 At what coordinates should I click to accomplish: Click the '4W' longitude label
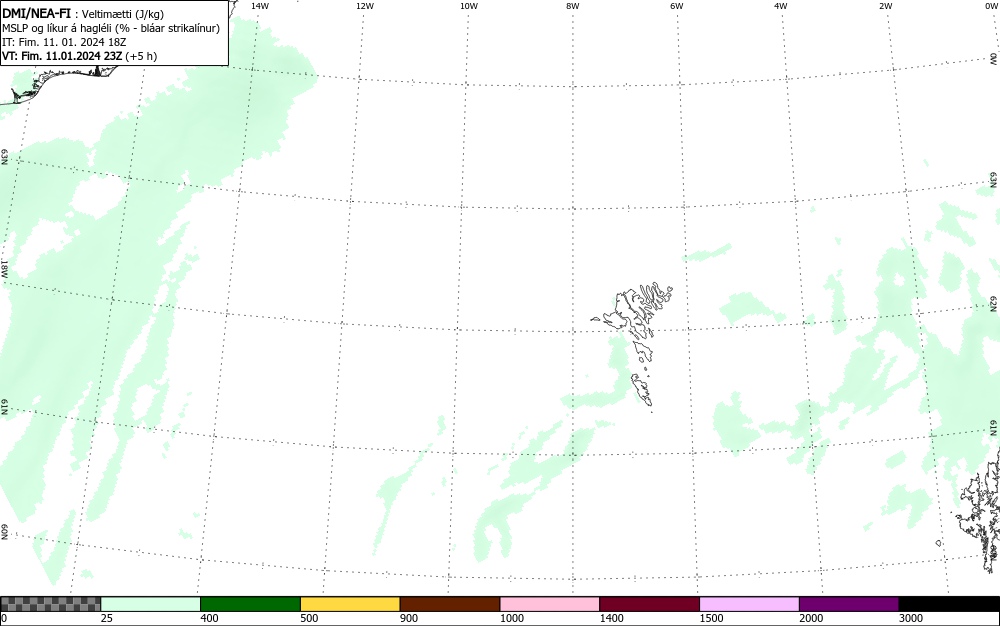coord(781,6)
